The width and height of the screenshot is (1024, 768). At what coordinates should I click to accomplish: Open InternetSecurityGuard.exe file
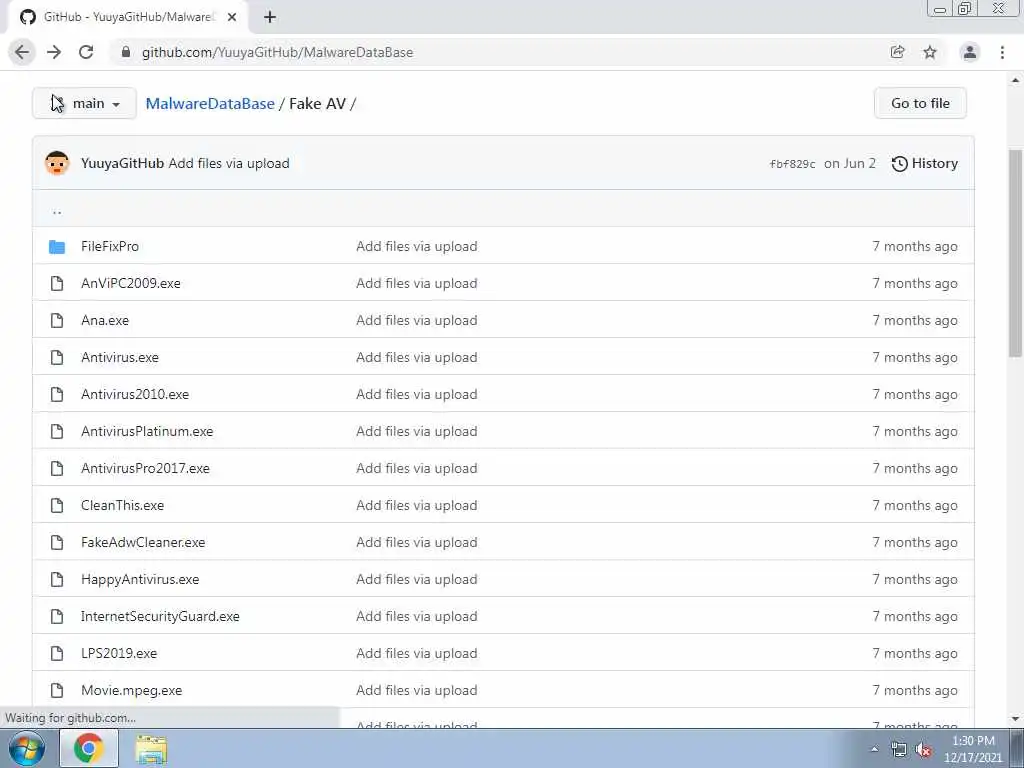(160, 616)
